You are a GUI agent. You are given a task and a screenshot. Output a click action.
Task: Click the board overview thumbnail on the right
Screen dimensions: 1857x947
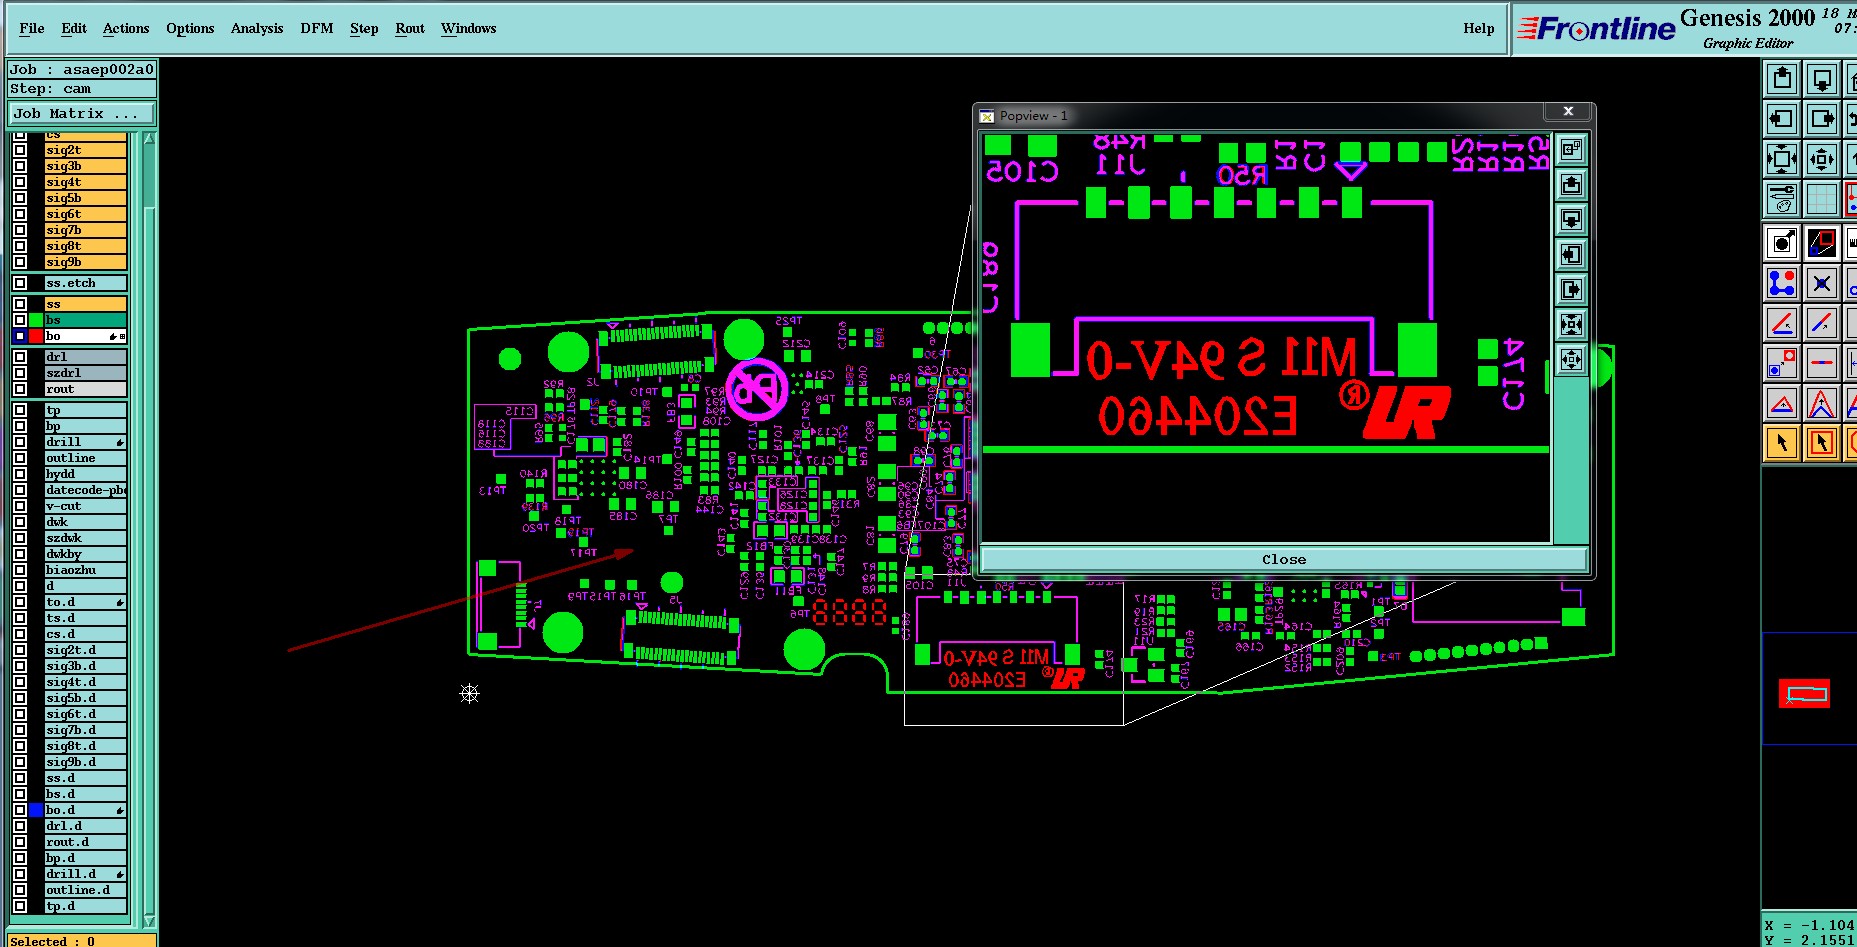click(1804, 692)
